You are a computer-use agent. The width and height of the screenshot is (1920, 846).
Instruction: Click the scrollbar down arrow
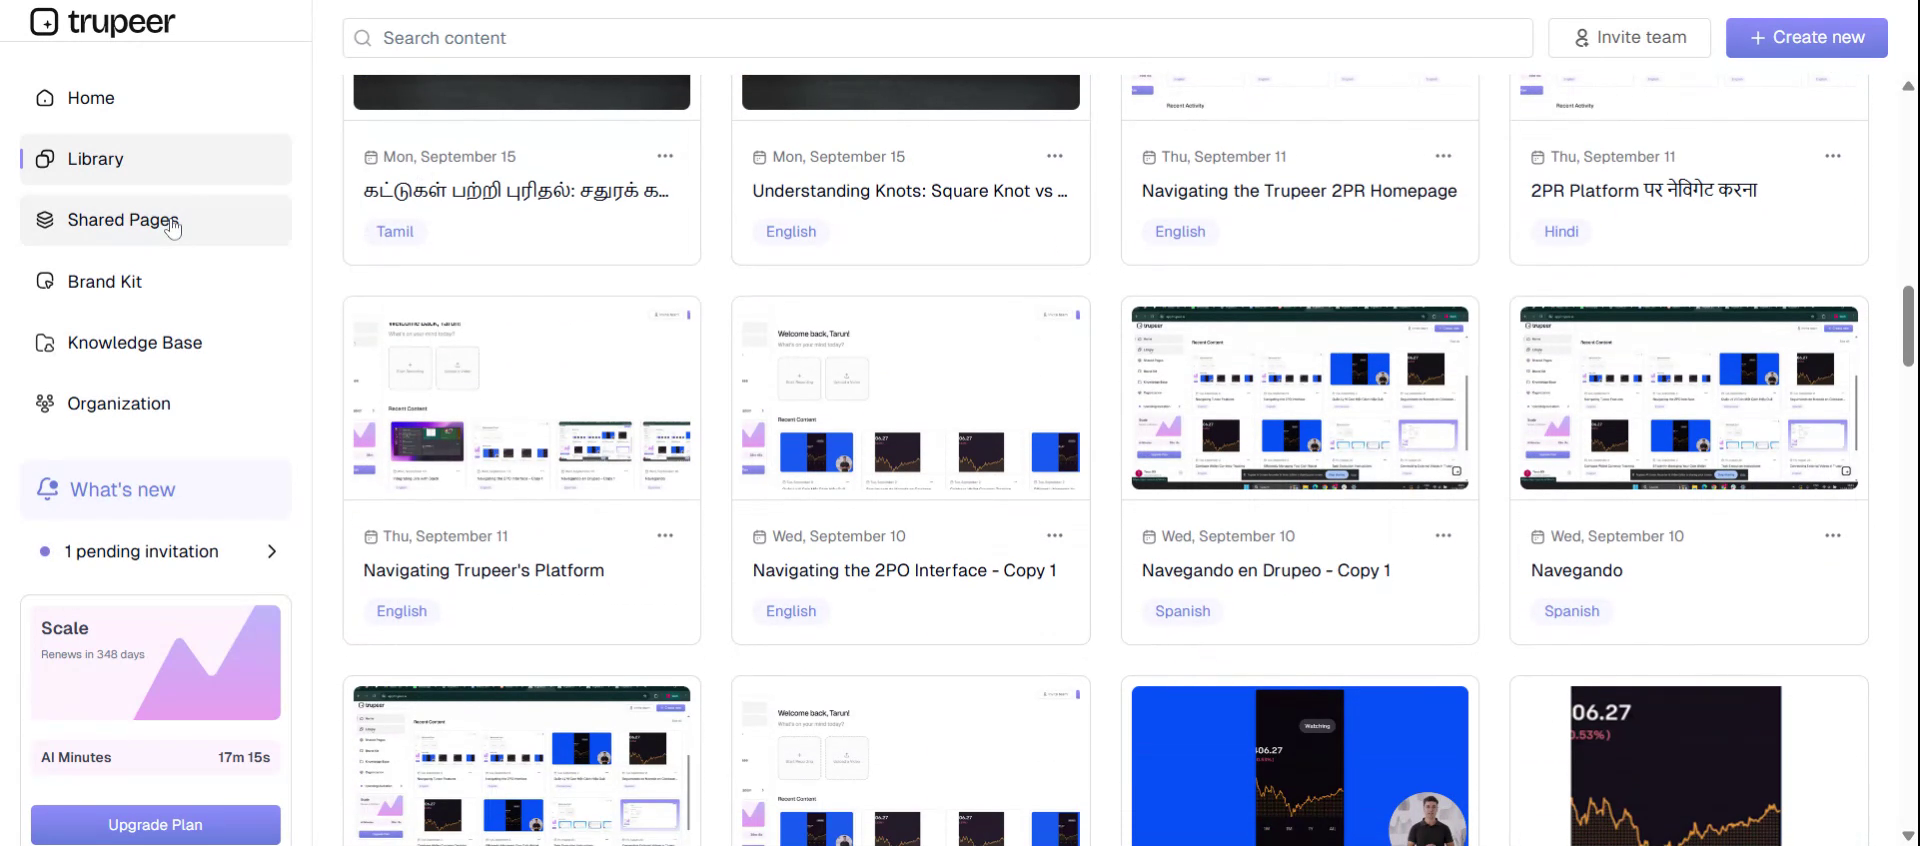pos(1908,835)
